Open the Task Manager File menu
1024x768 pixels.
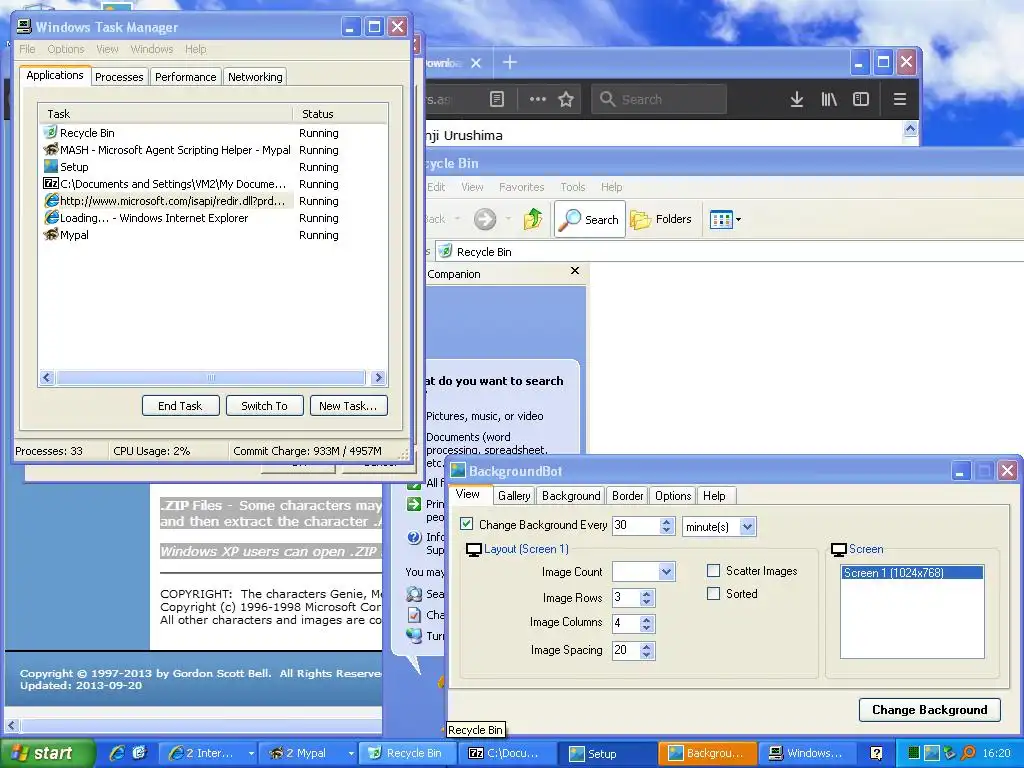[x=27, y=49]
